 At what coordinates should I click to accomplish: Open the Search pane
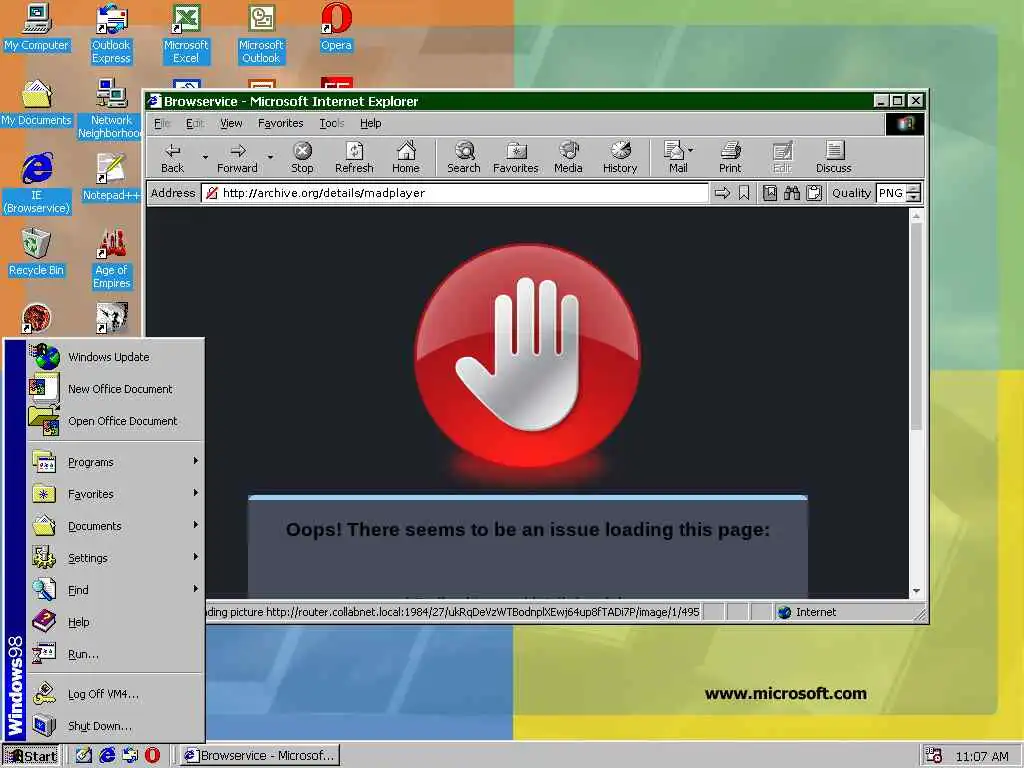[464, 158]
